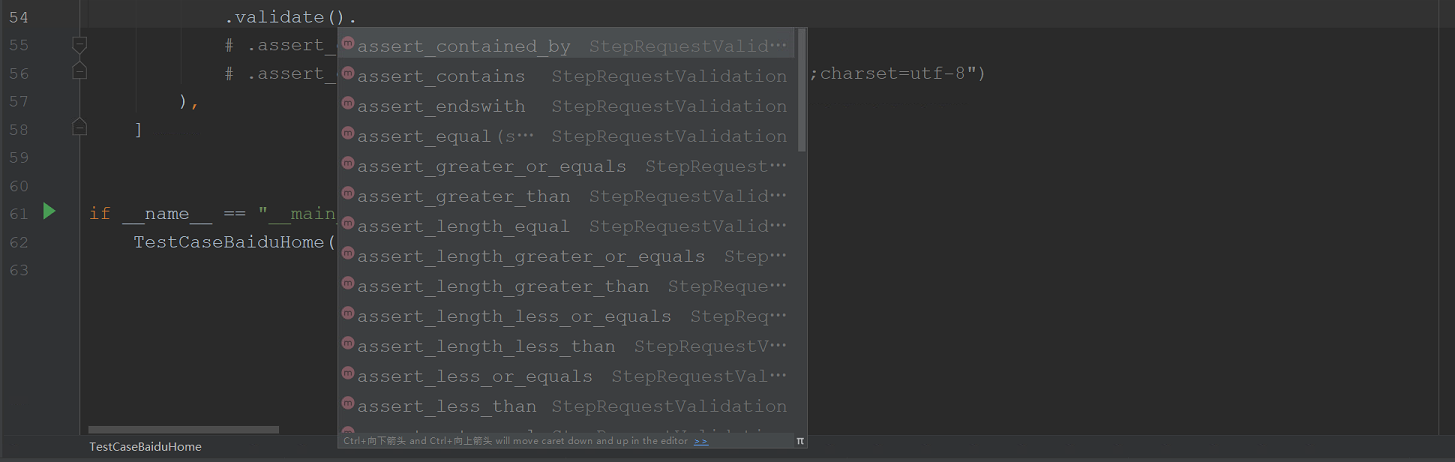Select the assert_length_equal completion entry

click(x=566, y=226)
